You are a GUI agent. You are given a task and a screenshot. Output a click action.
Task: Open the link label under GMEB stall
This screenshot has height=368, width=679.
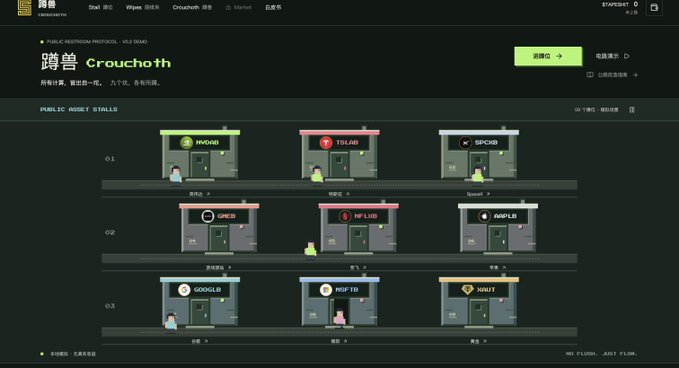pyautogui.click(x=219, y=268)
